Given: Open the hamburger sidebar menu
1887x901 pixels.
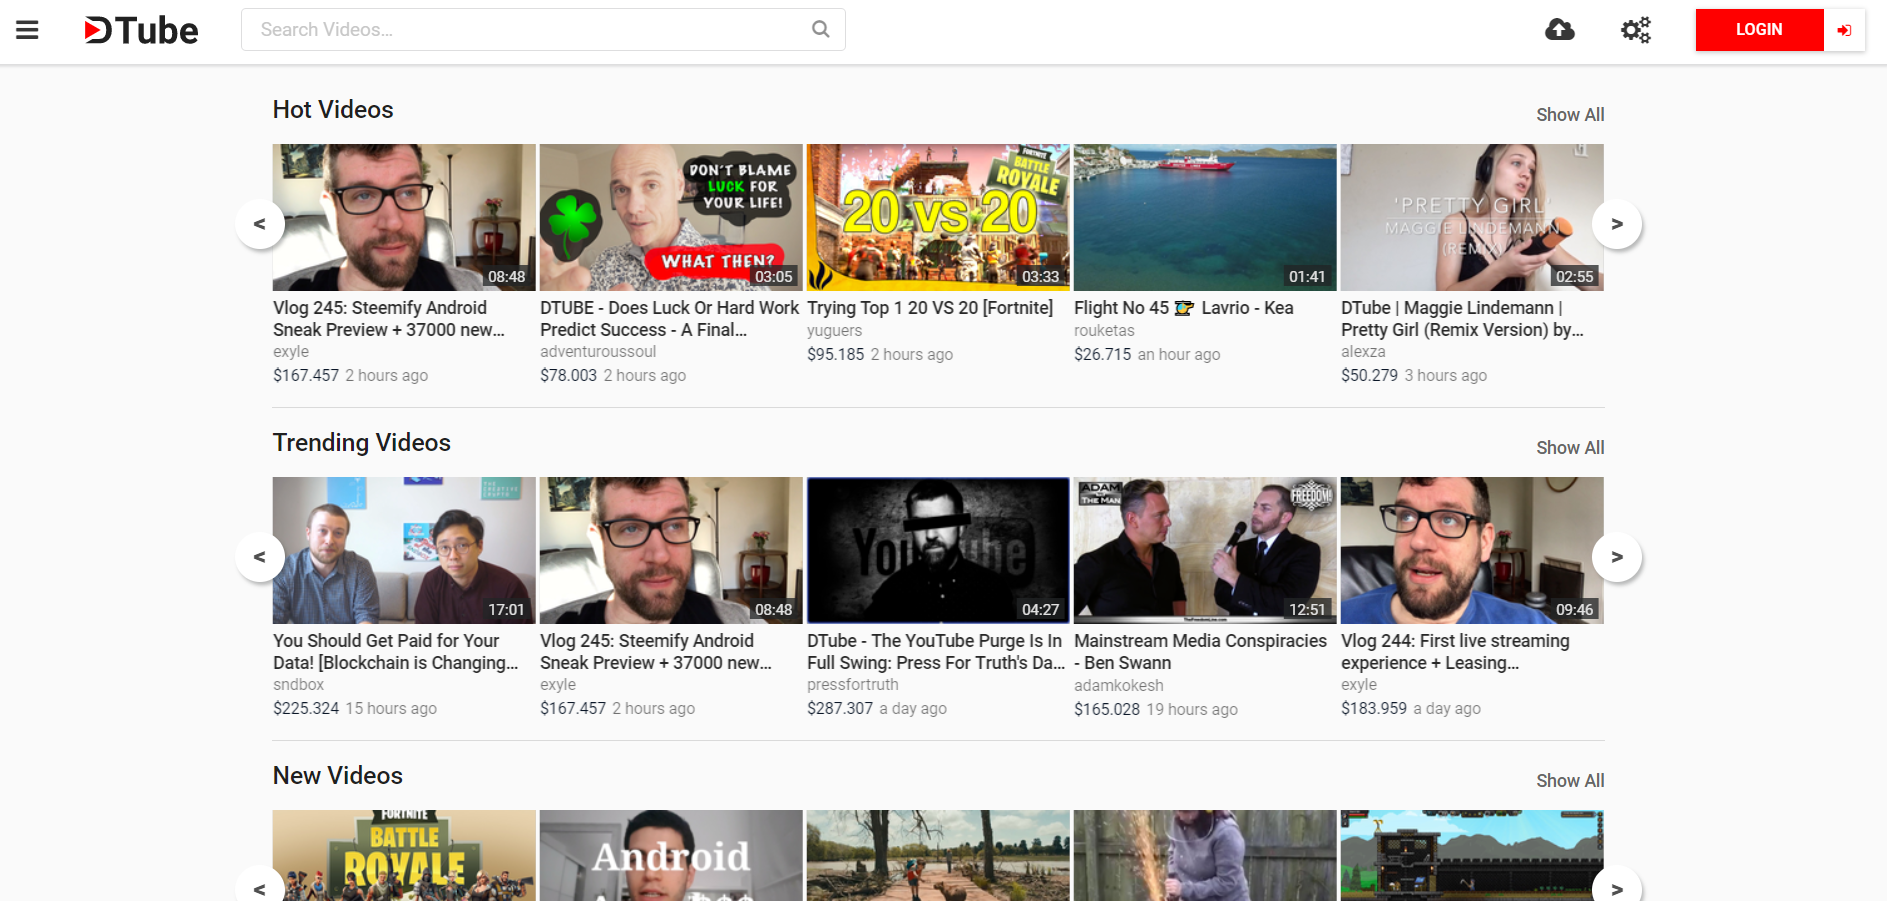Looking at the screenshot, I should tap(27, 30).
